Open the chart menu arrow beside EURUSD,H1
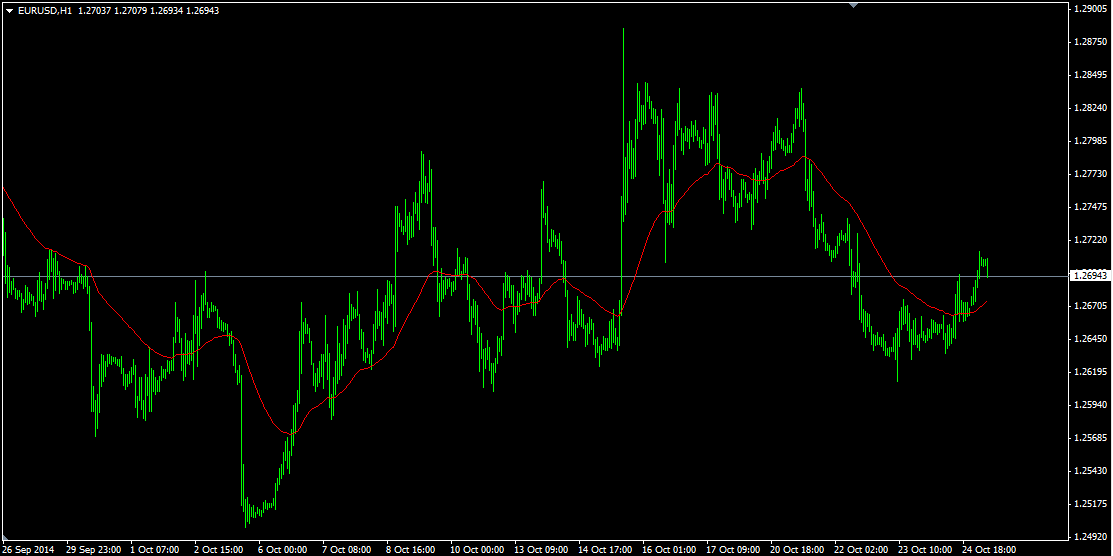Image resolution: width=1113 pixels, height=556 pixels. [9, 11]
